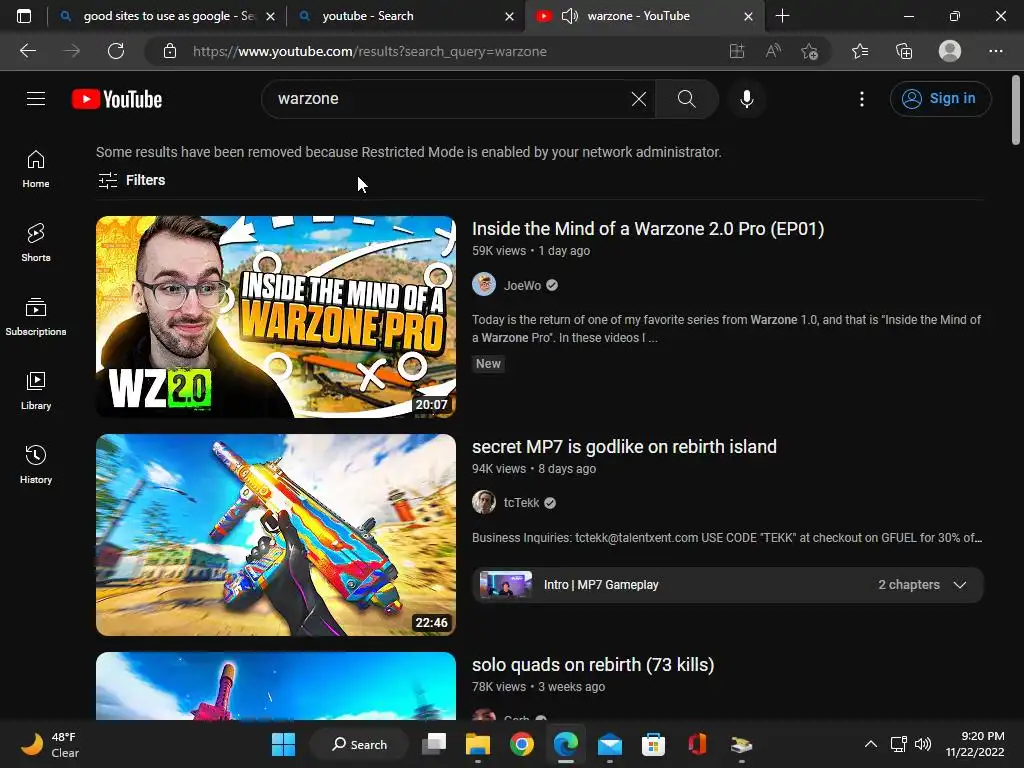The width and height of the screenshot is (1024, 768).
Task: Click browser back arrow
Action: (x=28, y=51)
